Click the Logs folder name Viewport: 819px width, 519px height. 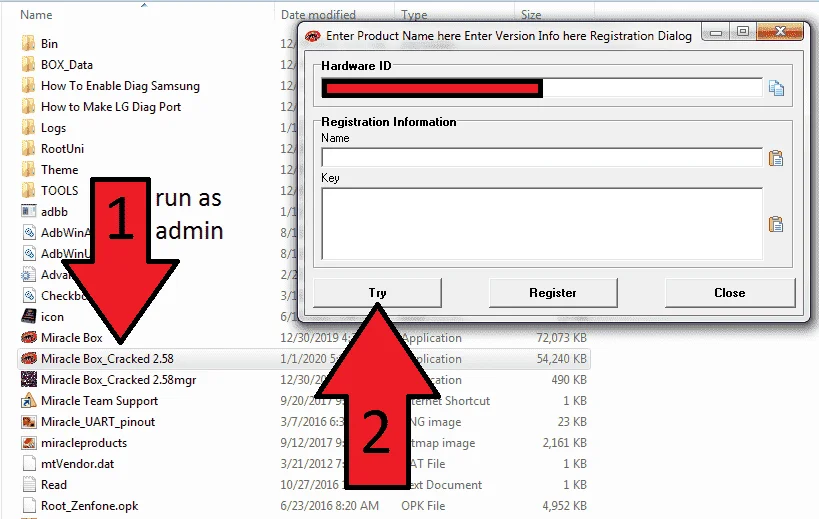(x=53, y=128)
